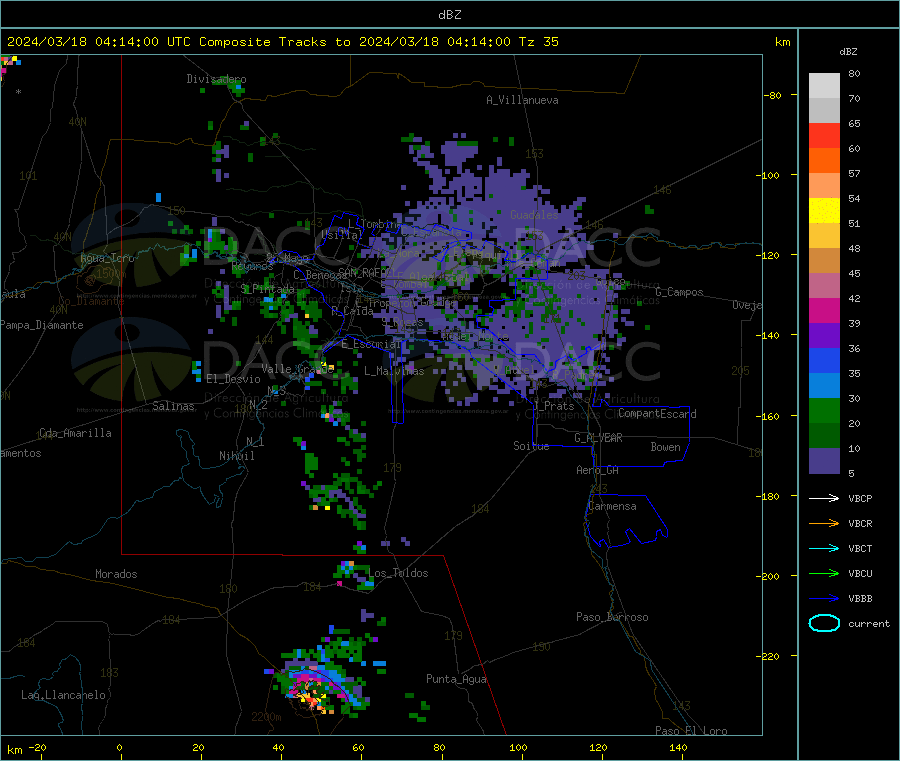Click the 'Morados' map label
Image resolution: width=900 pixels, height=761 pixels.
116,574
